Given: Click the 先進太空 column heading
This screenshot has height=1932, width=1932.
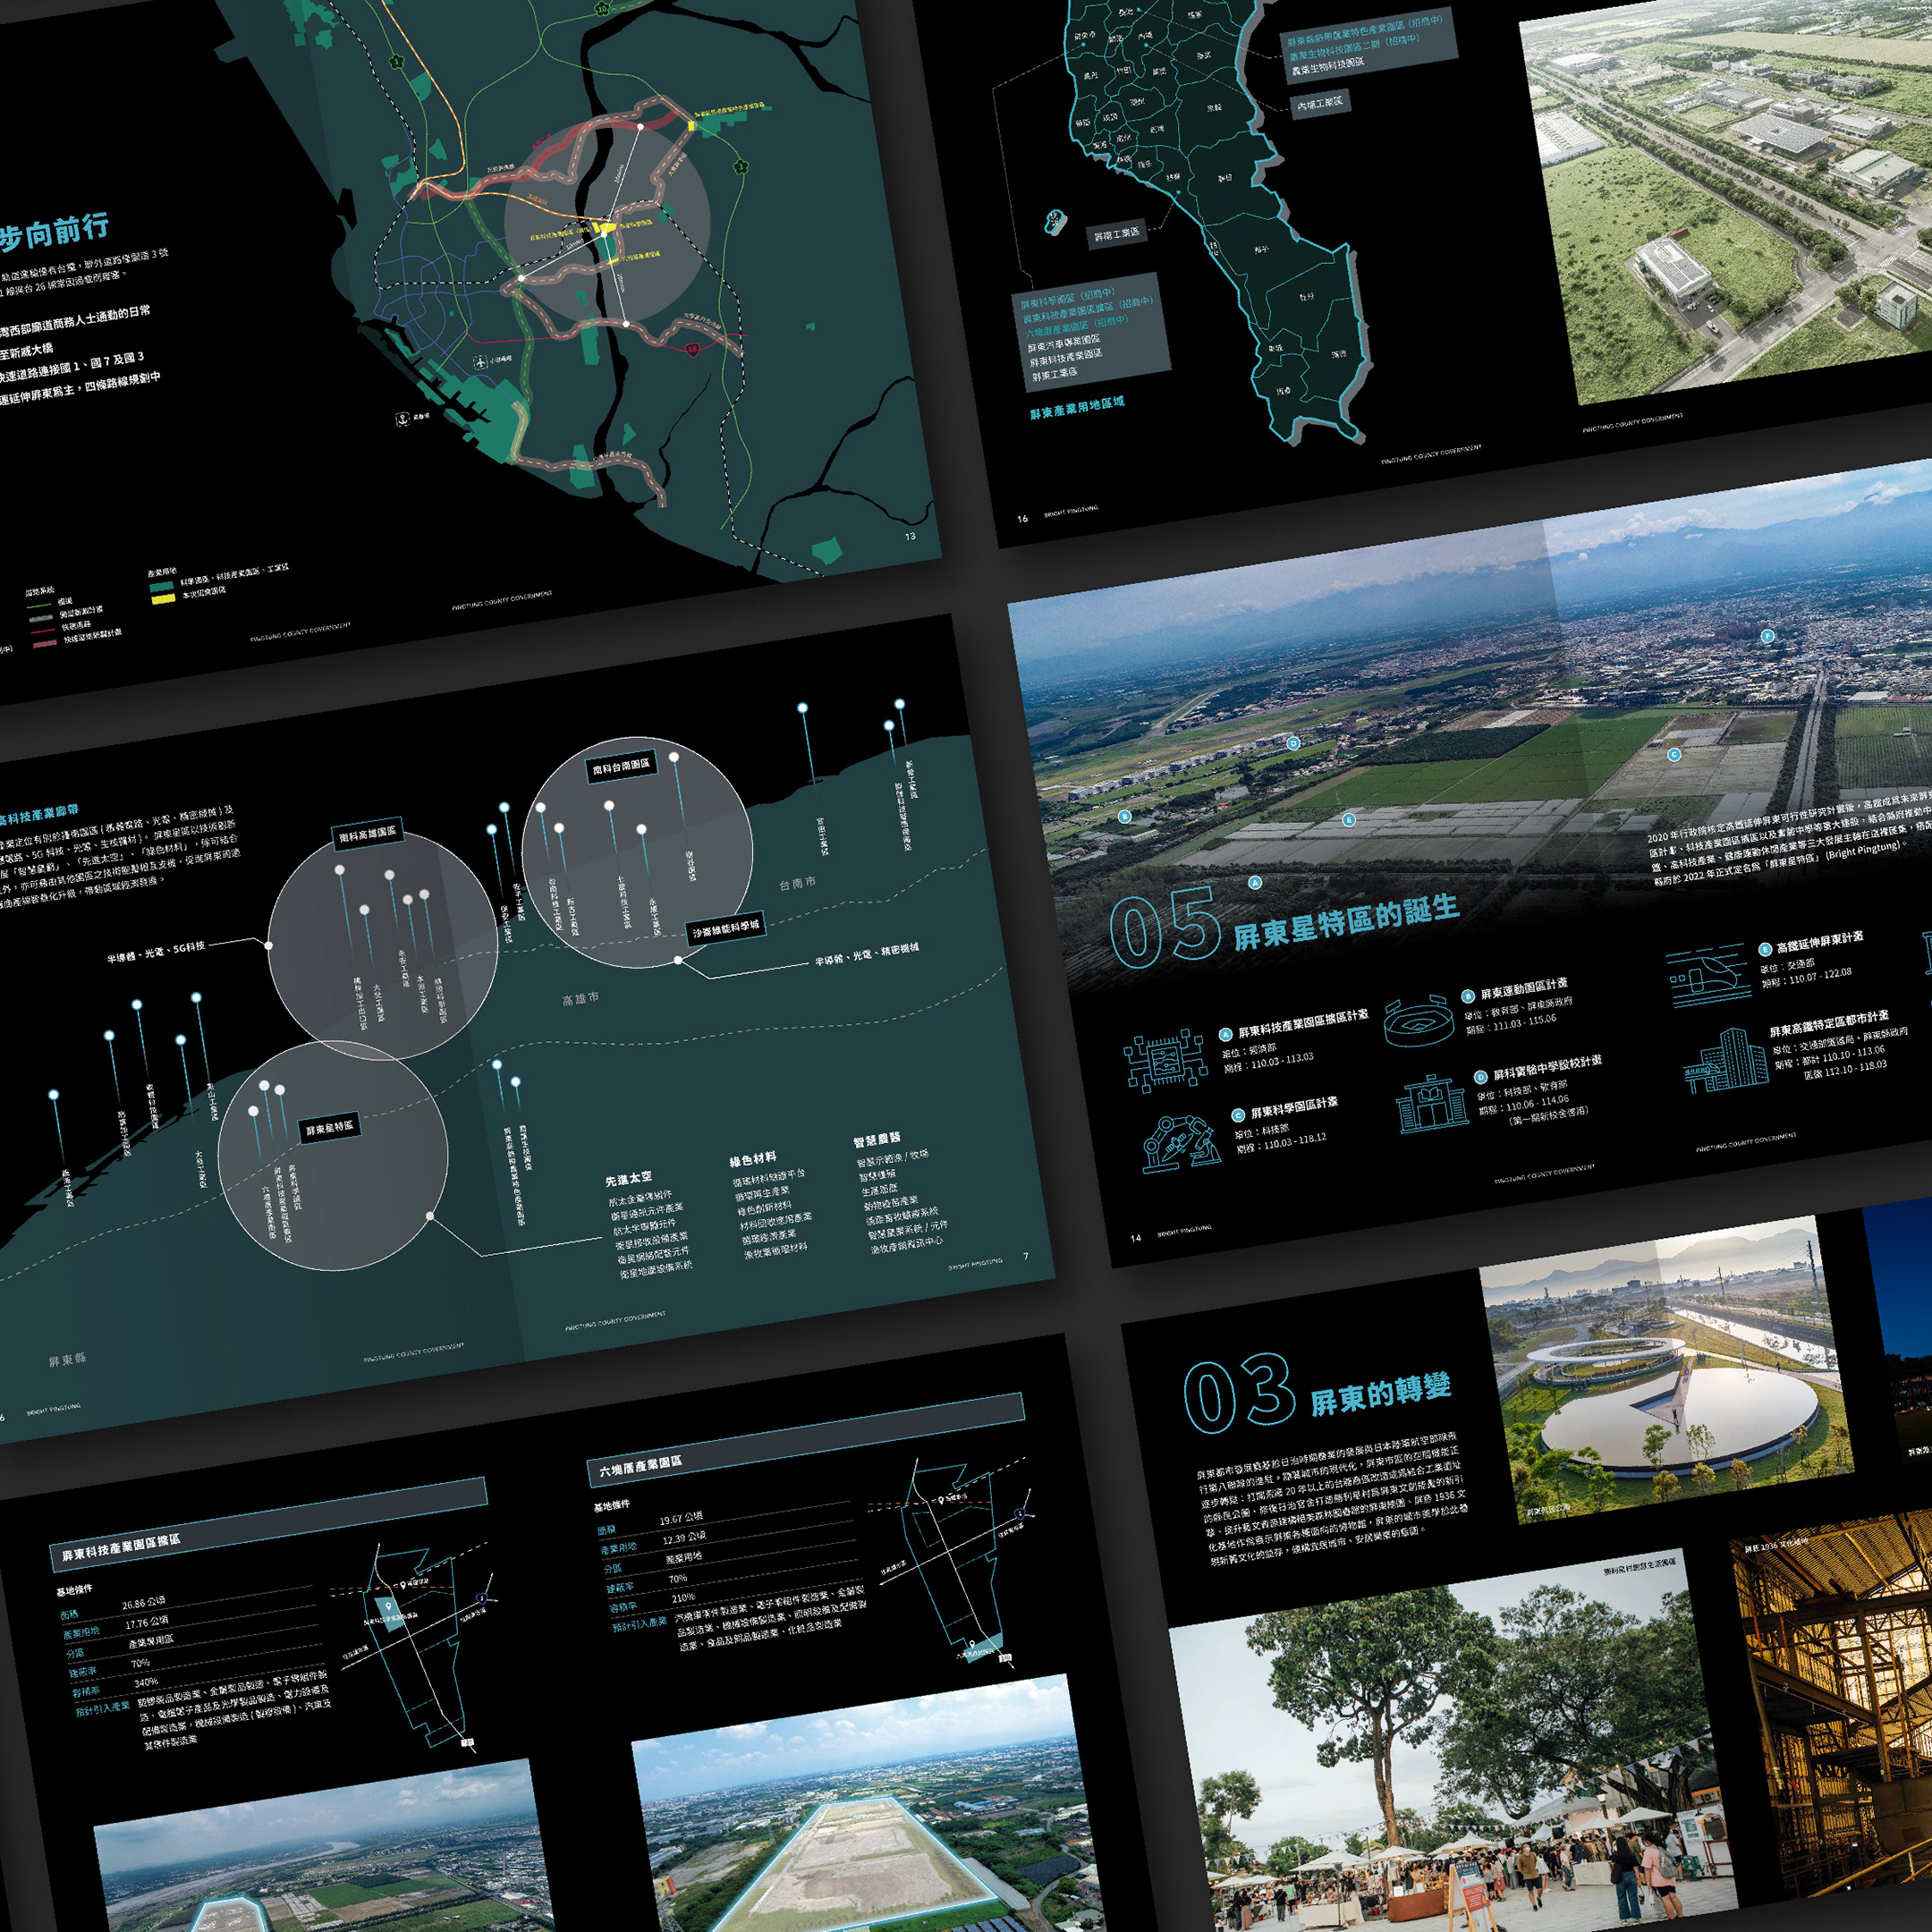Looking at the screenshot, I should [628, 1179].
